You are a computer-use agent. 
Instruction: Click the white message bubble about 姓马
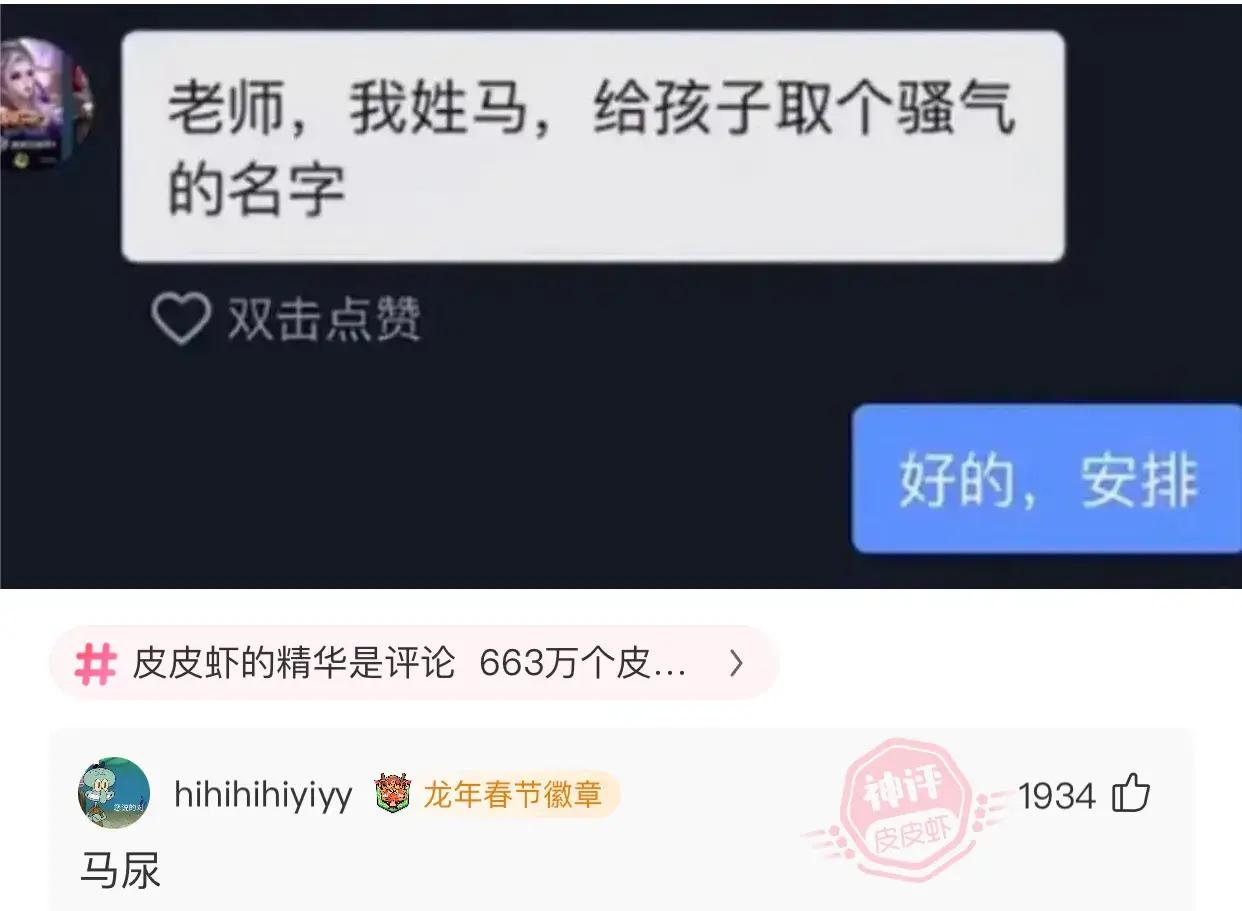(x=593, y=146)
